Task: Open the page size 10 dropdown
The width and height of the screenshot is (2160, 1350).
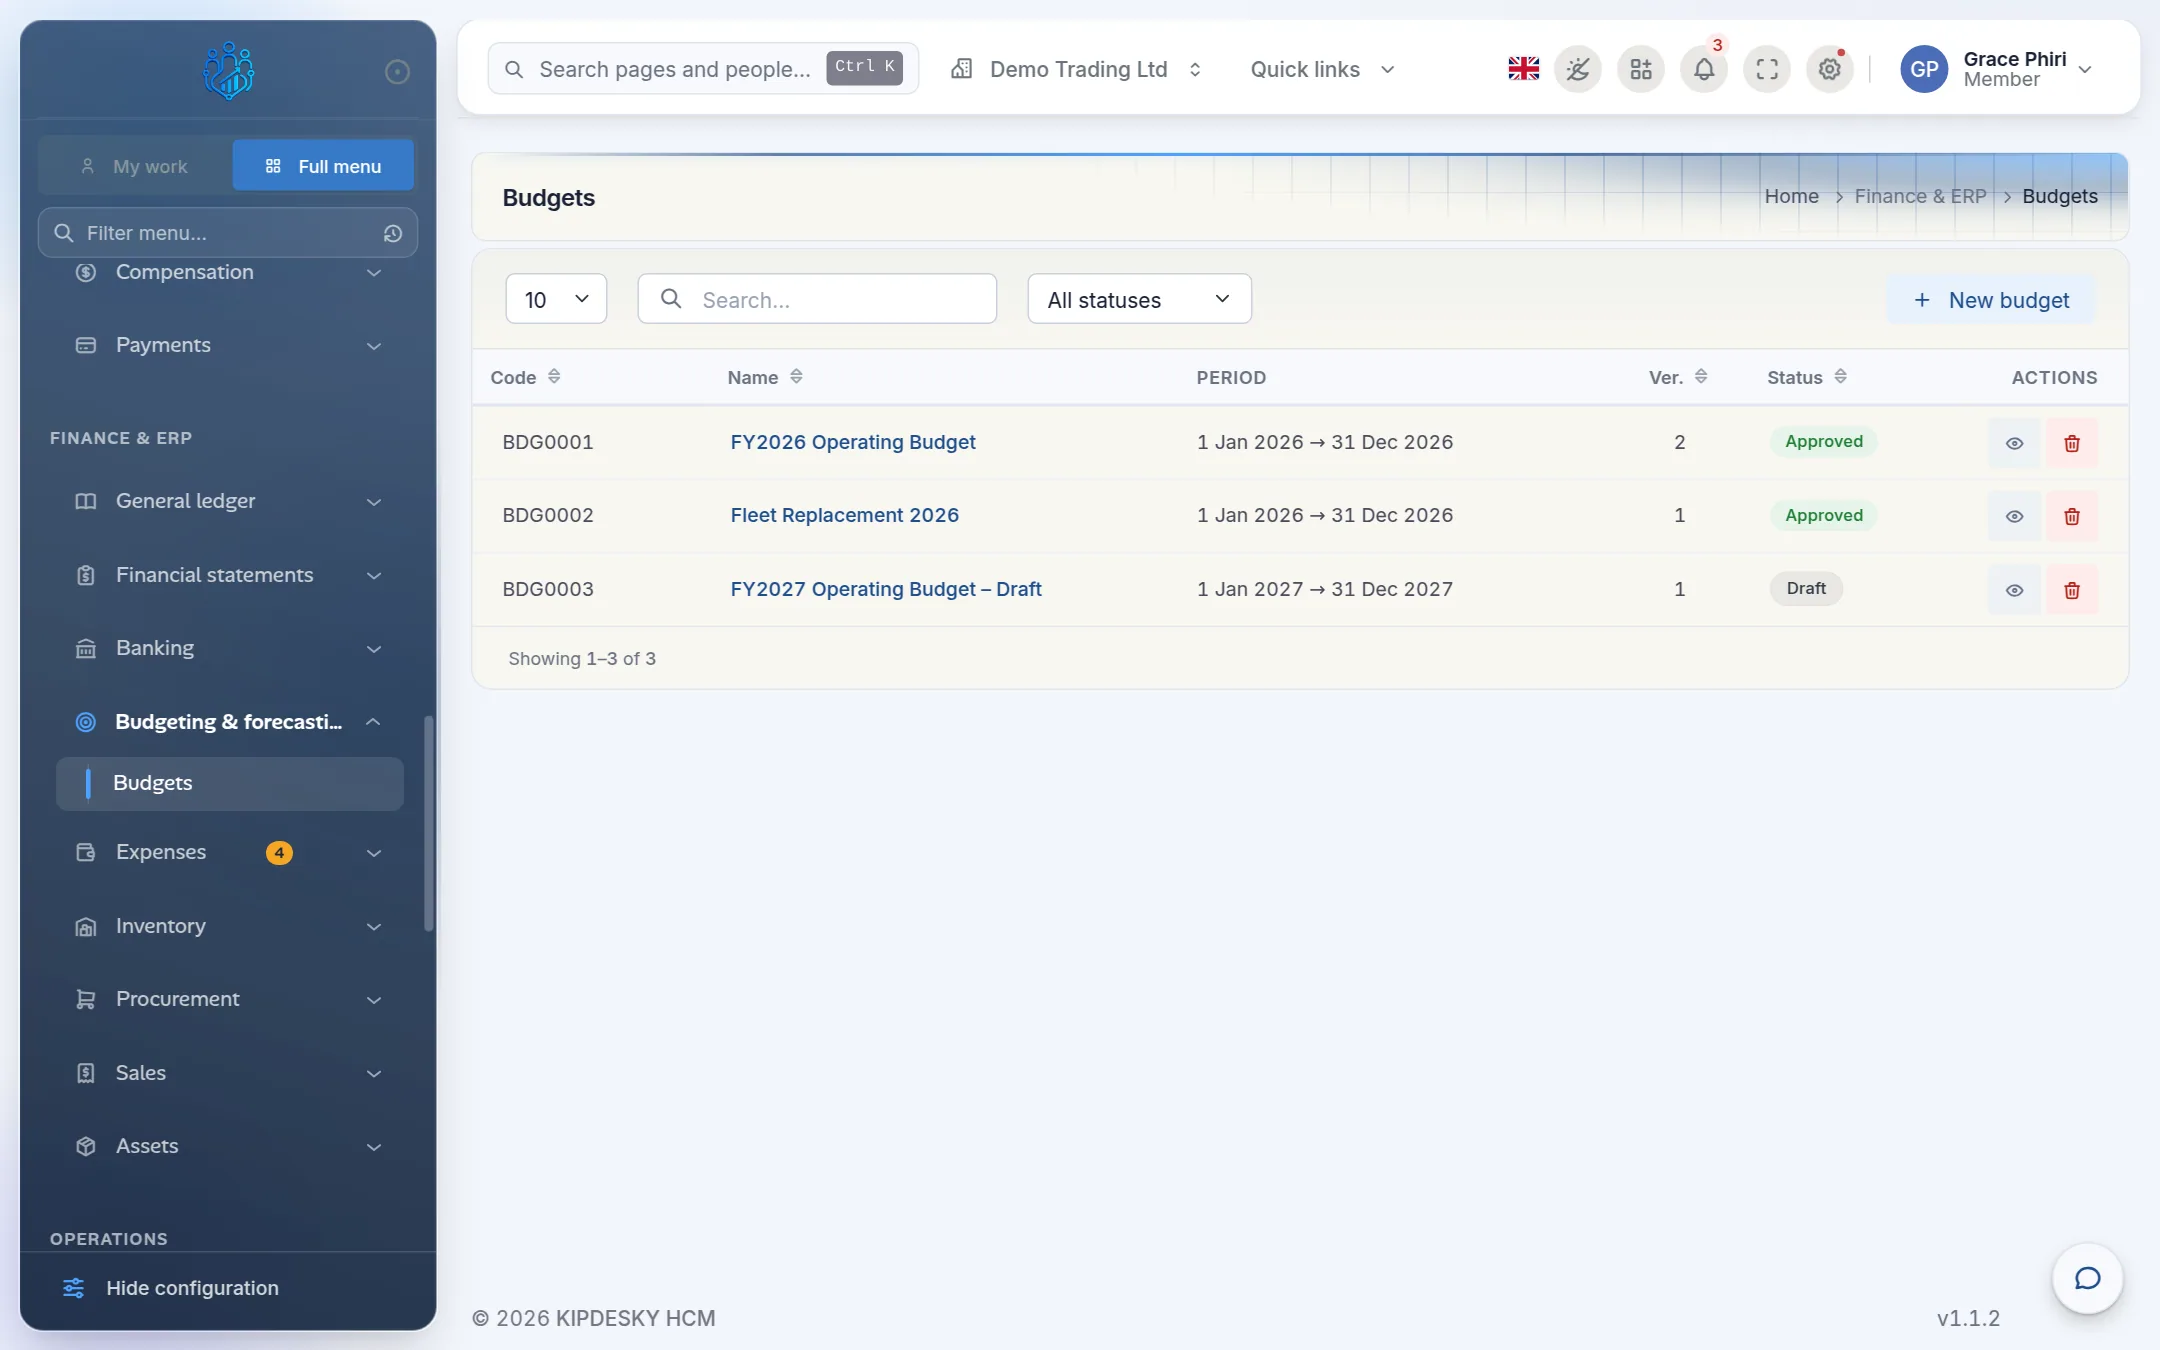Action: point(556,299)
